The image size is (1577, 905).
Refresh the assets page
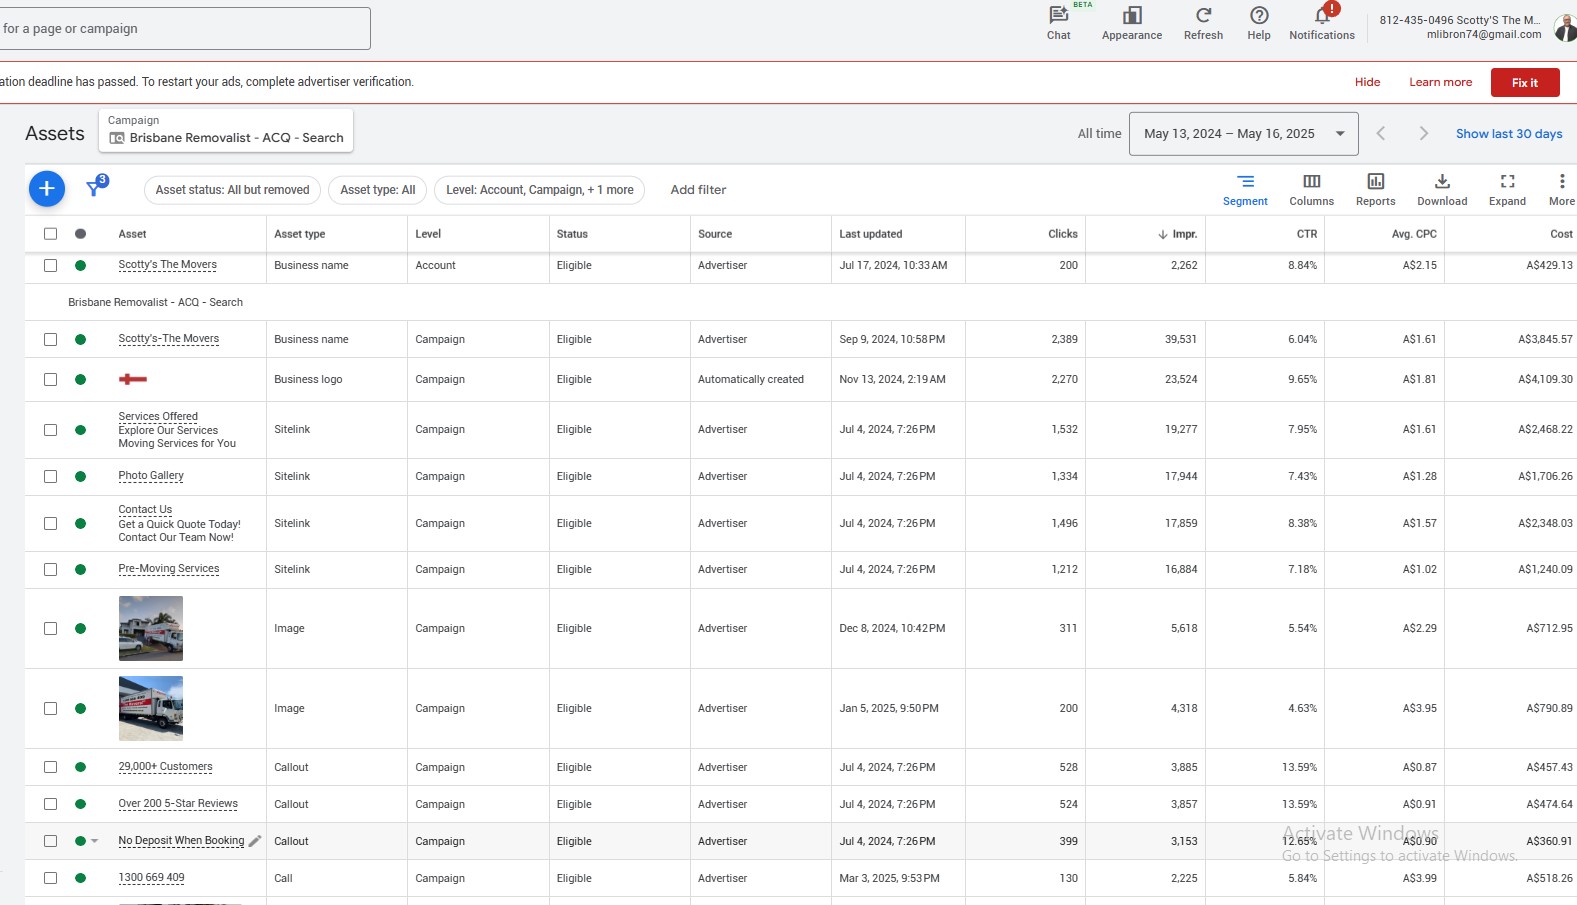click(x=1203, y=23)
